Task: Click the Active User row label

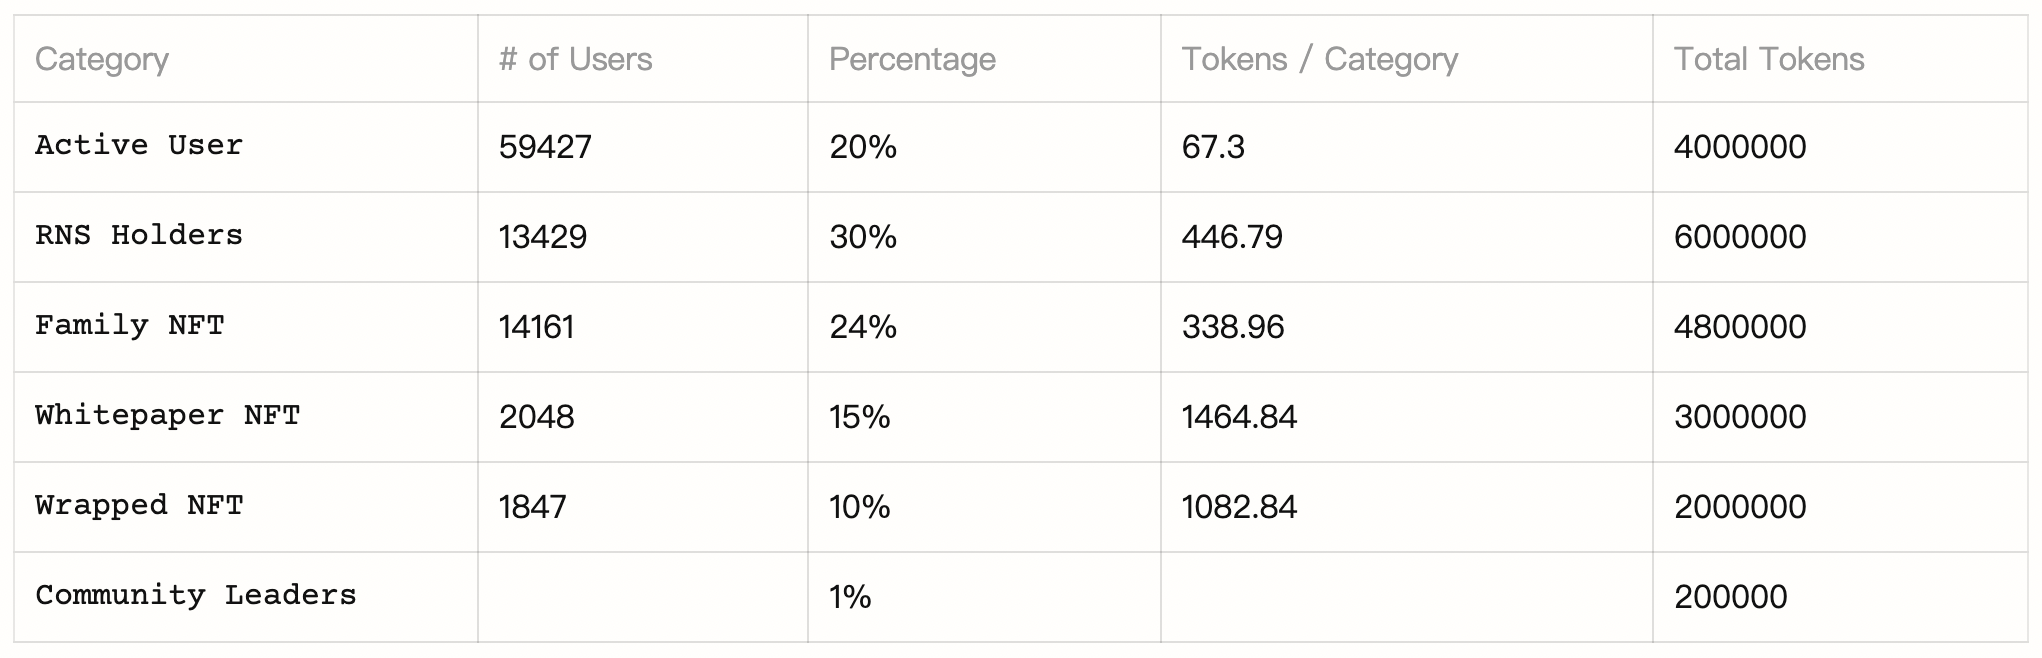Action: (x=139, y=146)
